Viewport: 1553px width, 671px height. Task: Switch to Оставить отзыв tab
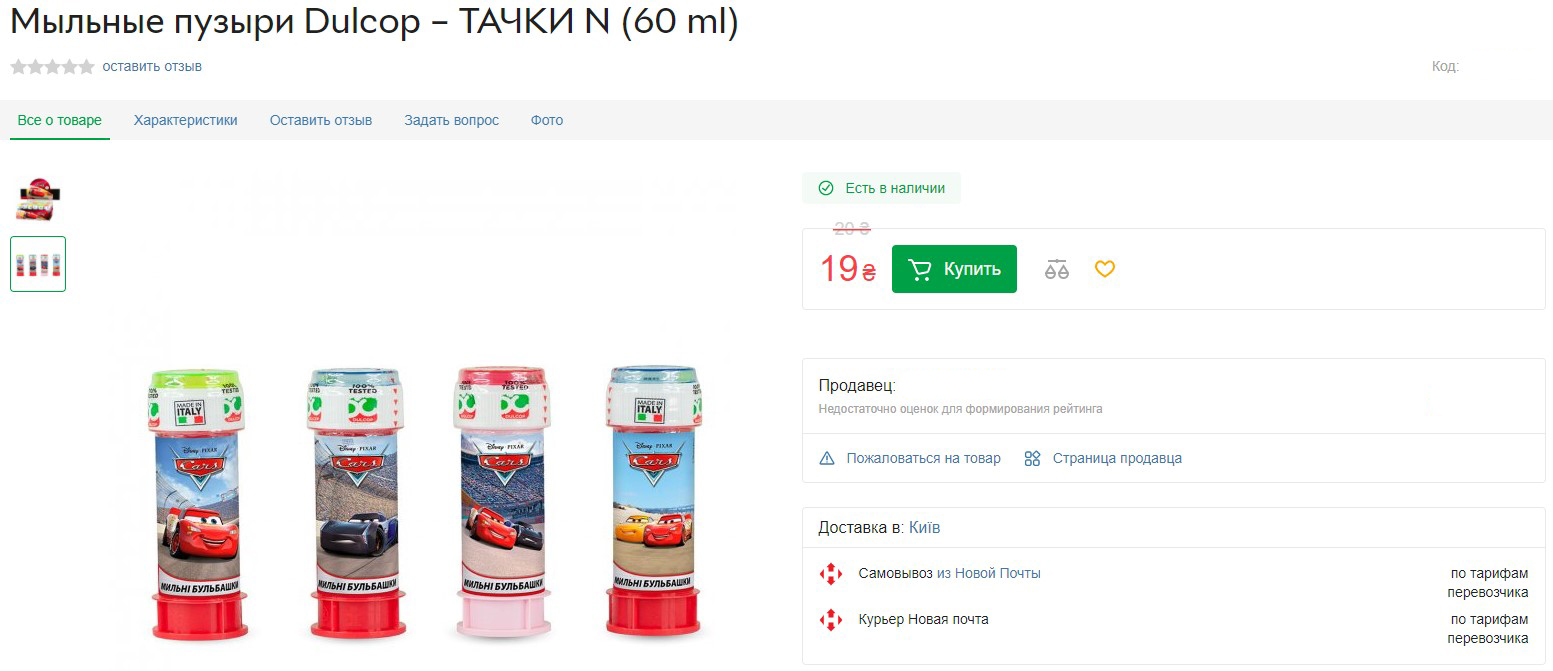pyautogui.click(x=321, y=120)
